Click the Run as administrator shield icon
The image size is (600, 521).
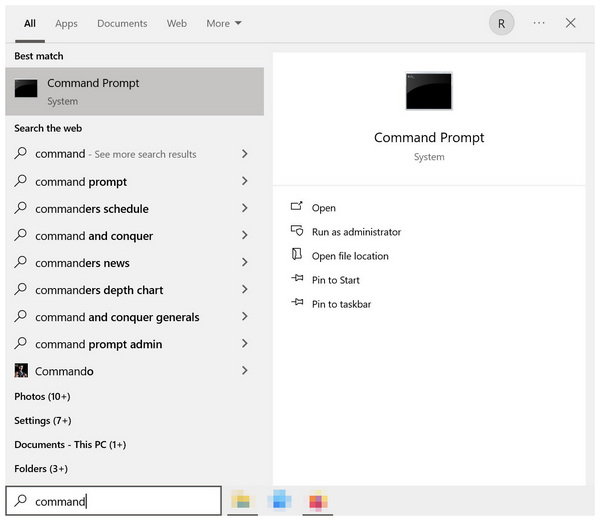coord(296,231)
